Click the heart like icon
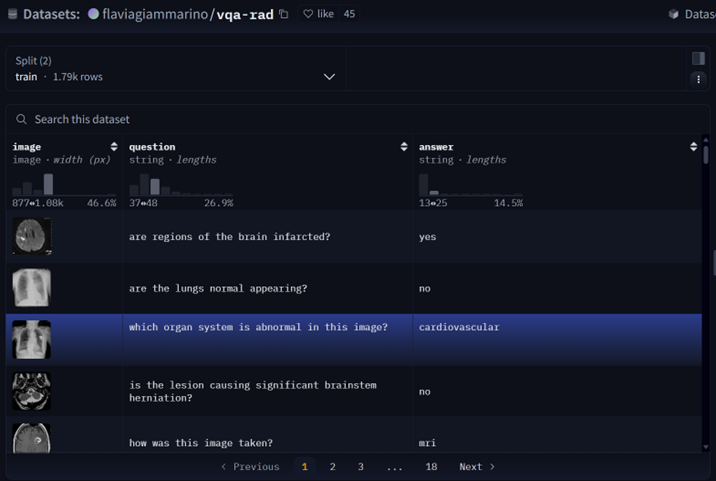Viewport: 716px width, 481px height. pyautogui.click(x=308, y=15)
